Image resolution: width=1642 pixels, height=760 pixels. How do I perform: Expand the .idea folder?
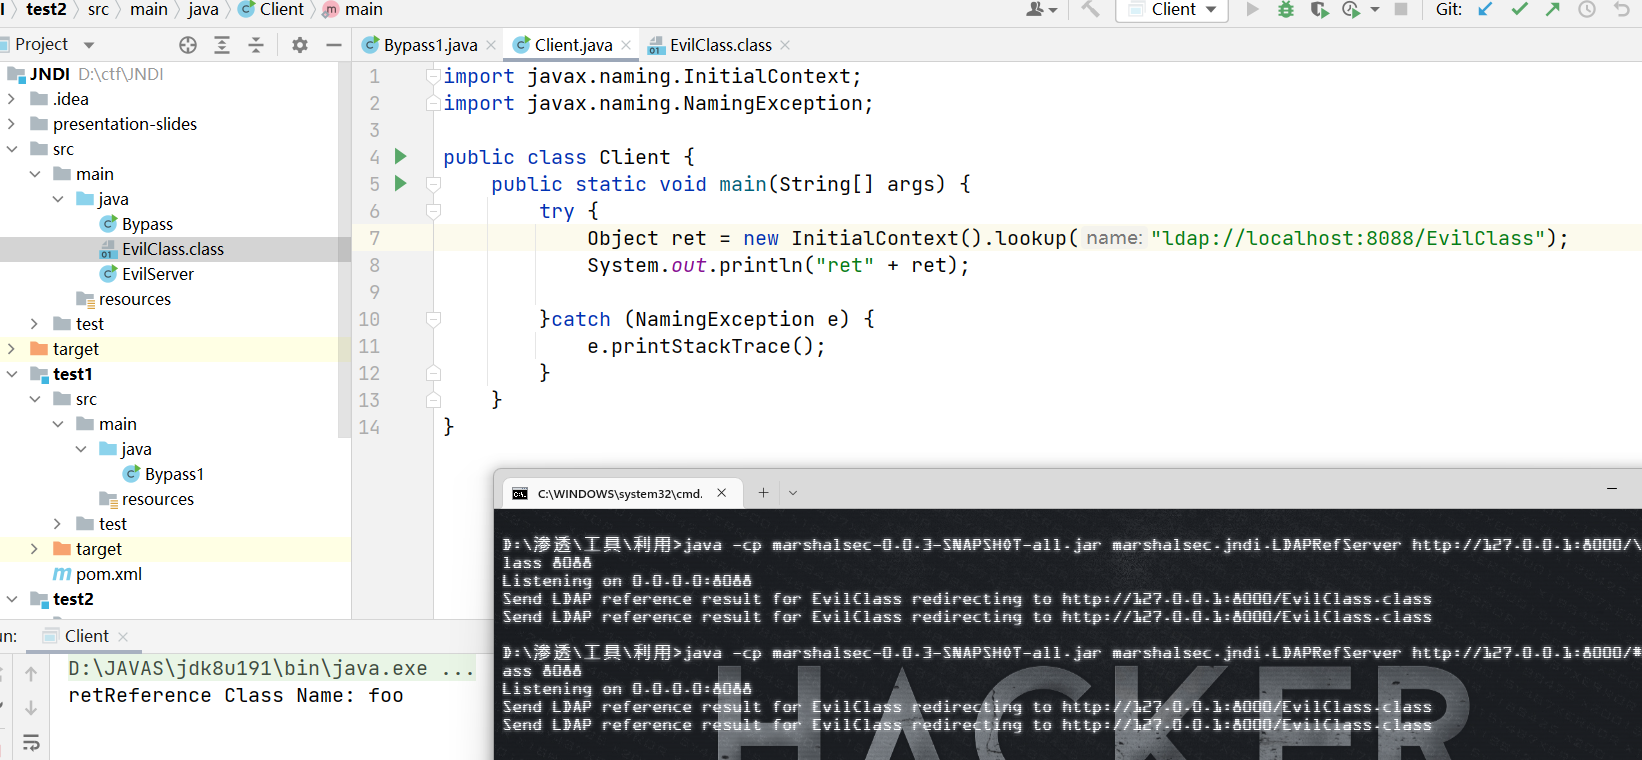[11, 99]
